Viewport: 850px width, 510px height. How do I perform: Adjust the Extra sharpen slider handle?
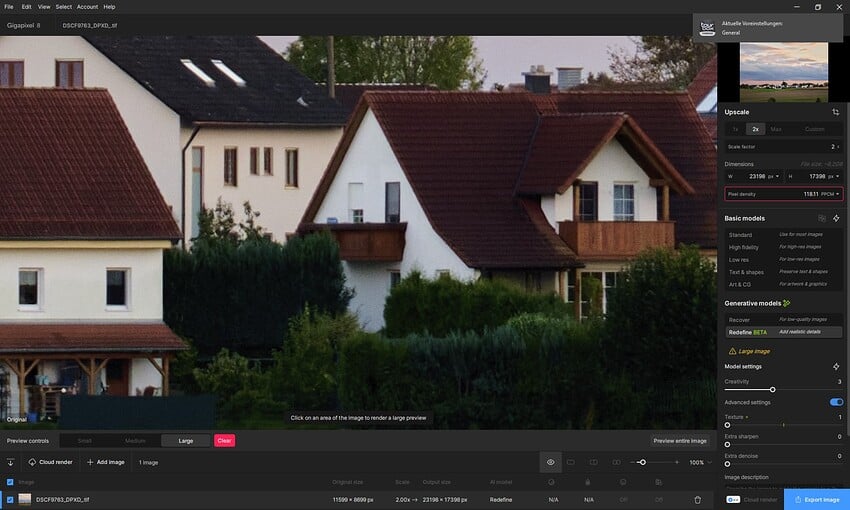[727, 445]
